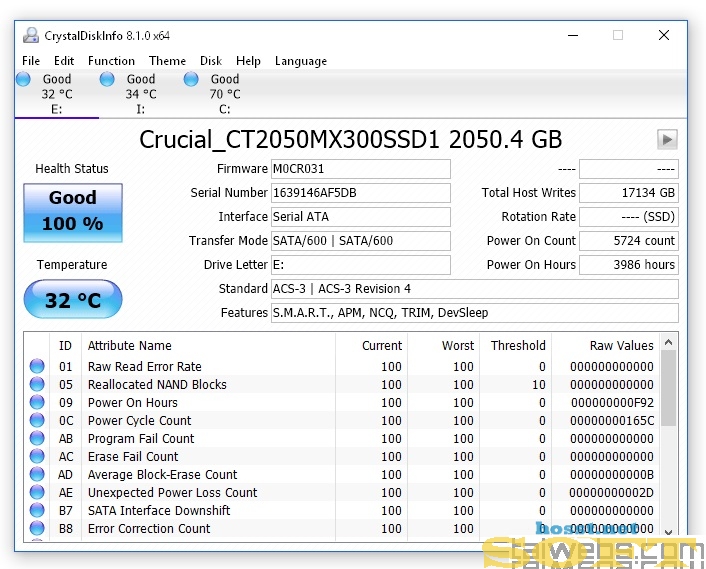
Task: Open the Theme menu
Action: tap(167, 61)
